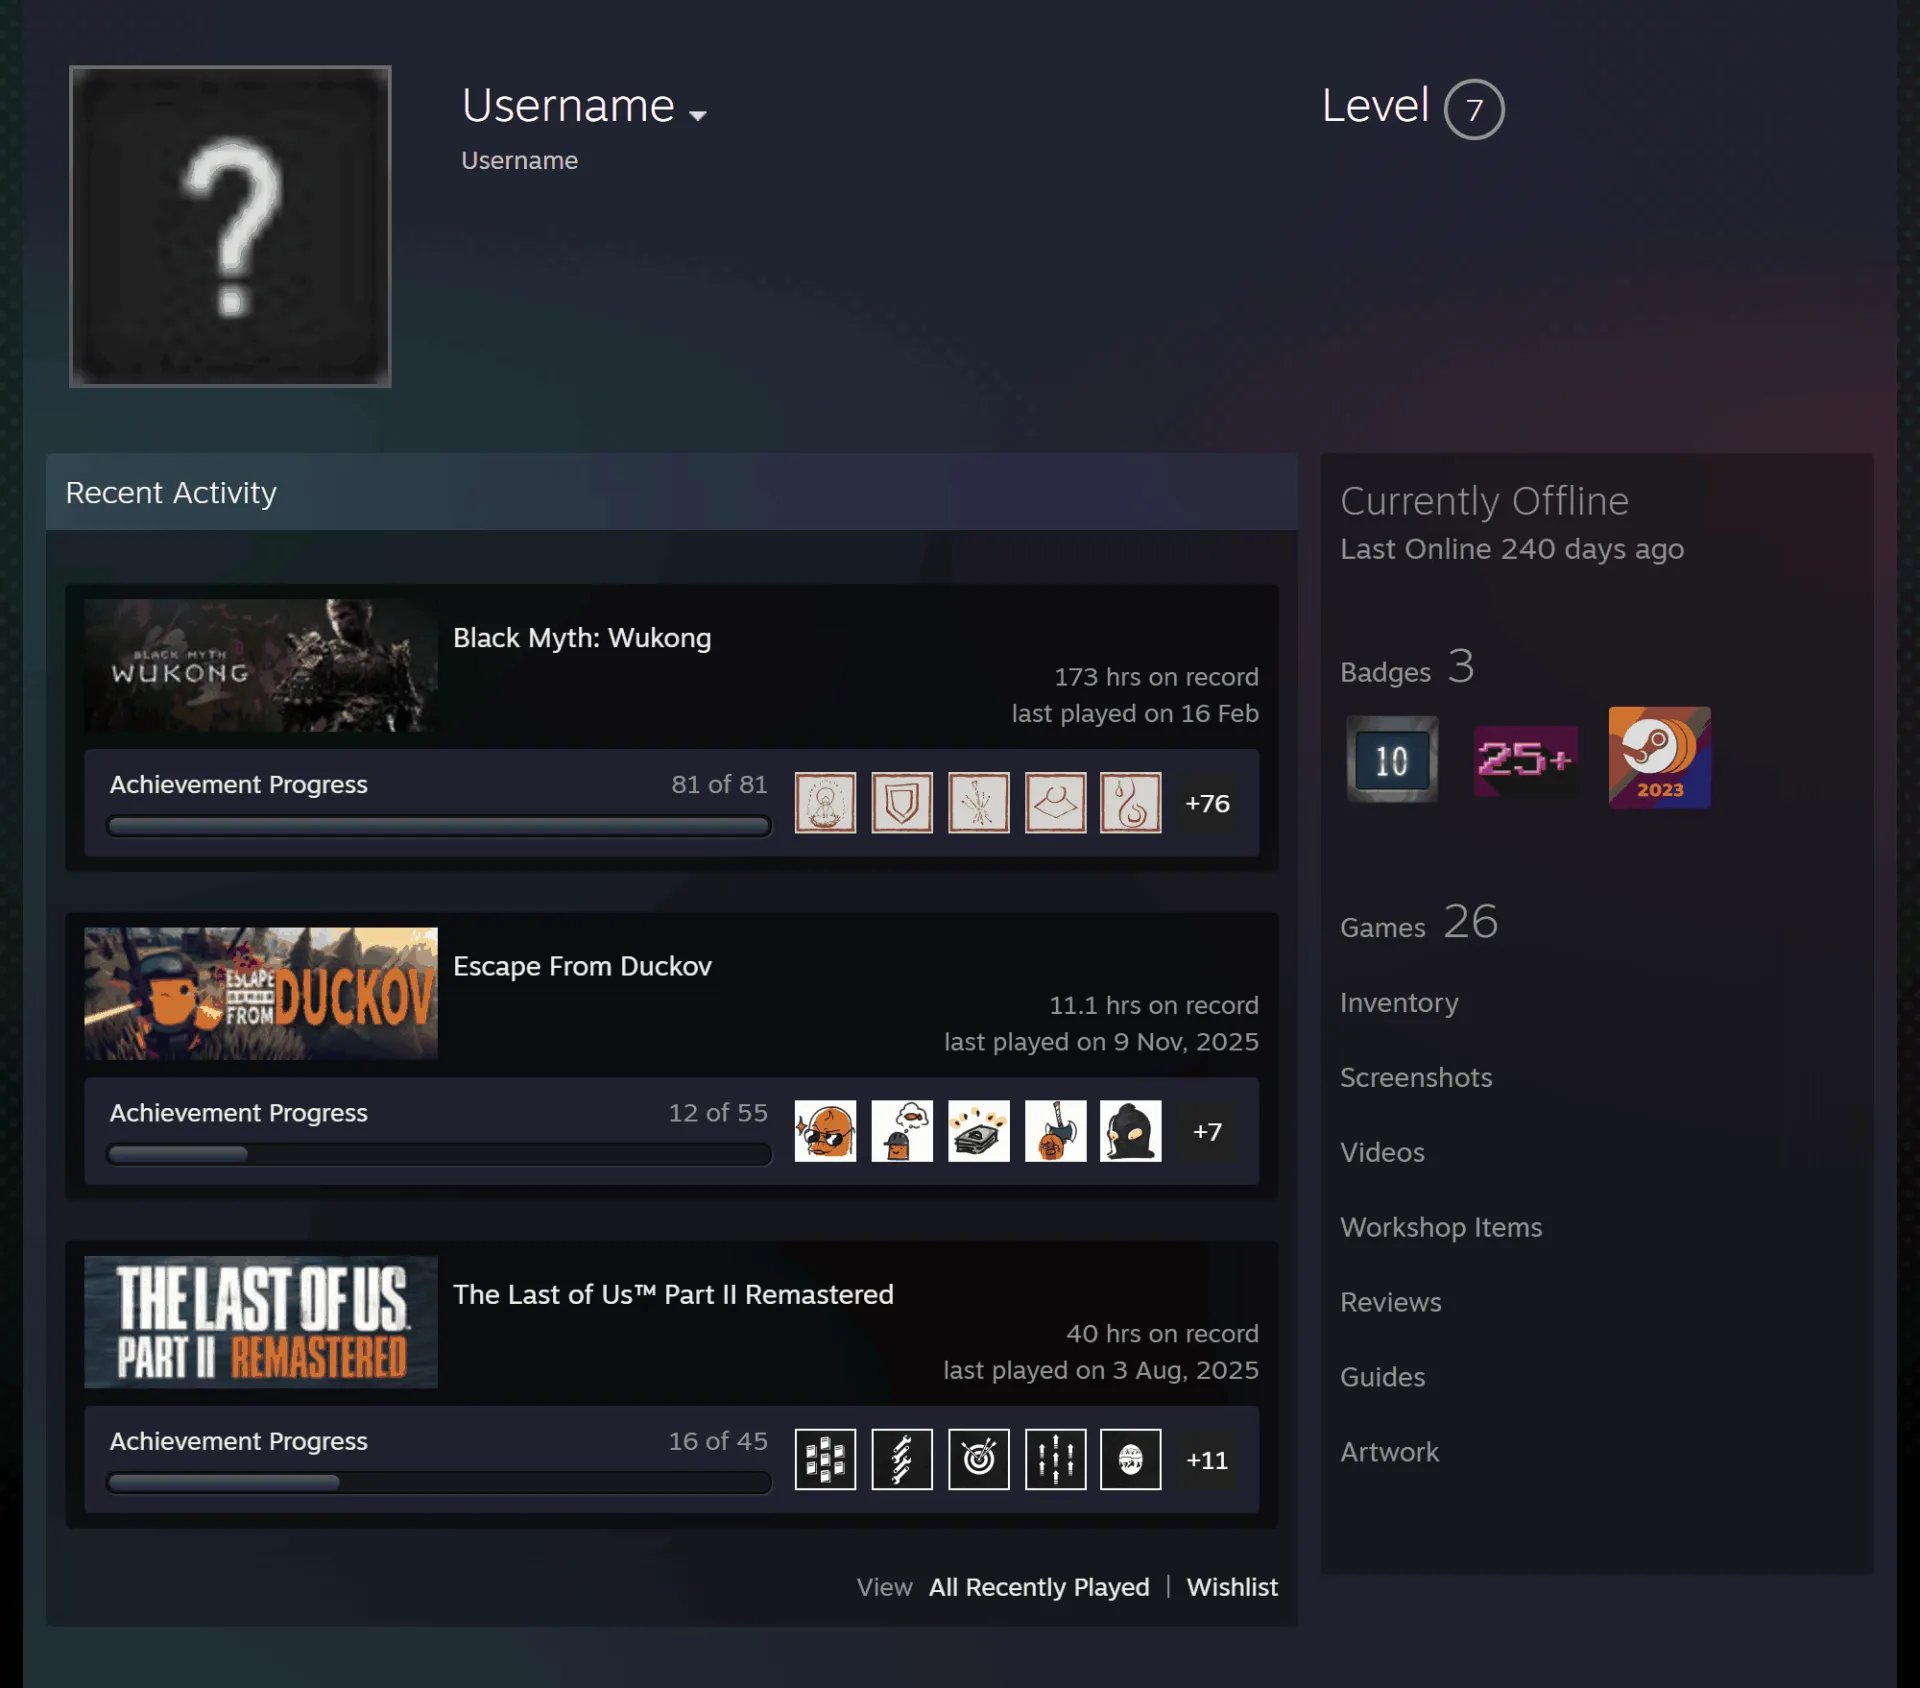Show the +76 more Wukong achievements
1920x1688 pixels.
click(x=1207, y=803)
